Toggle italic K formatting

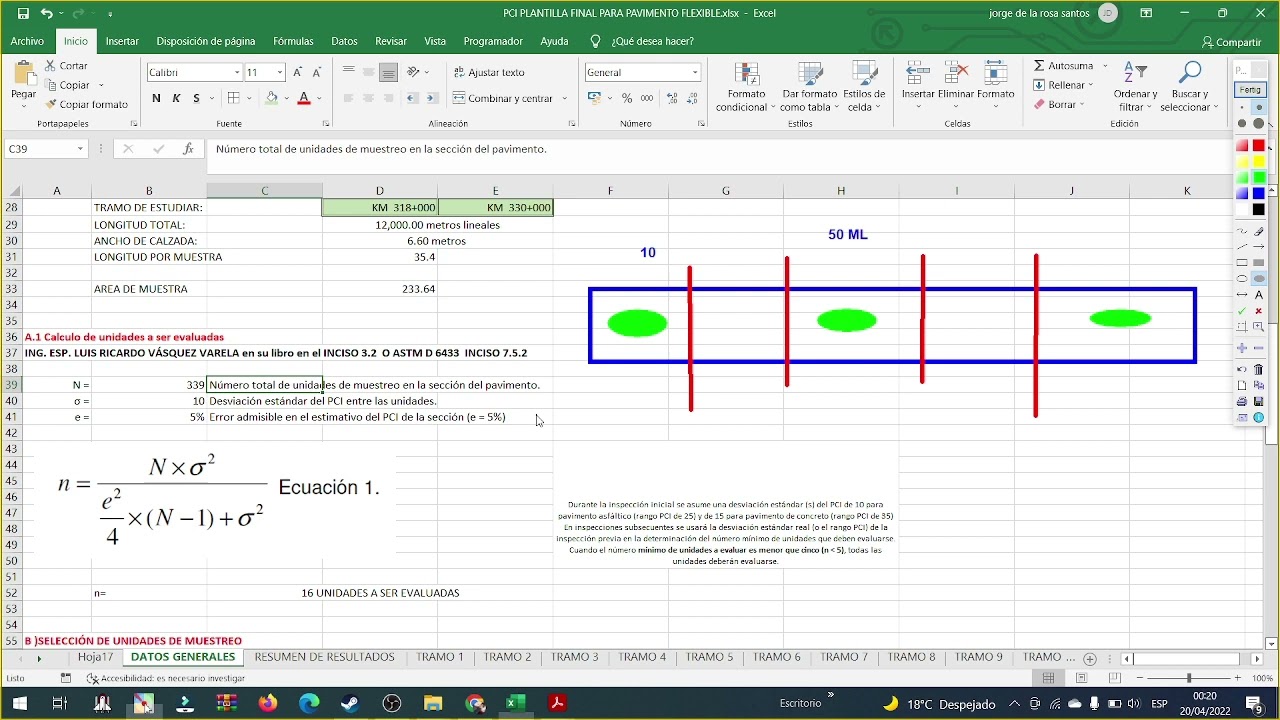pyautogui.click(x=176, y=98)
